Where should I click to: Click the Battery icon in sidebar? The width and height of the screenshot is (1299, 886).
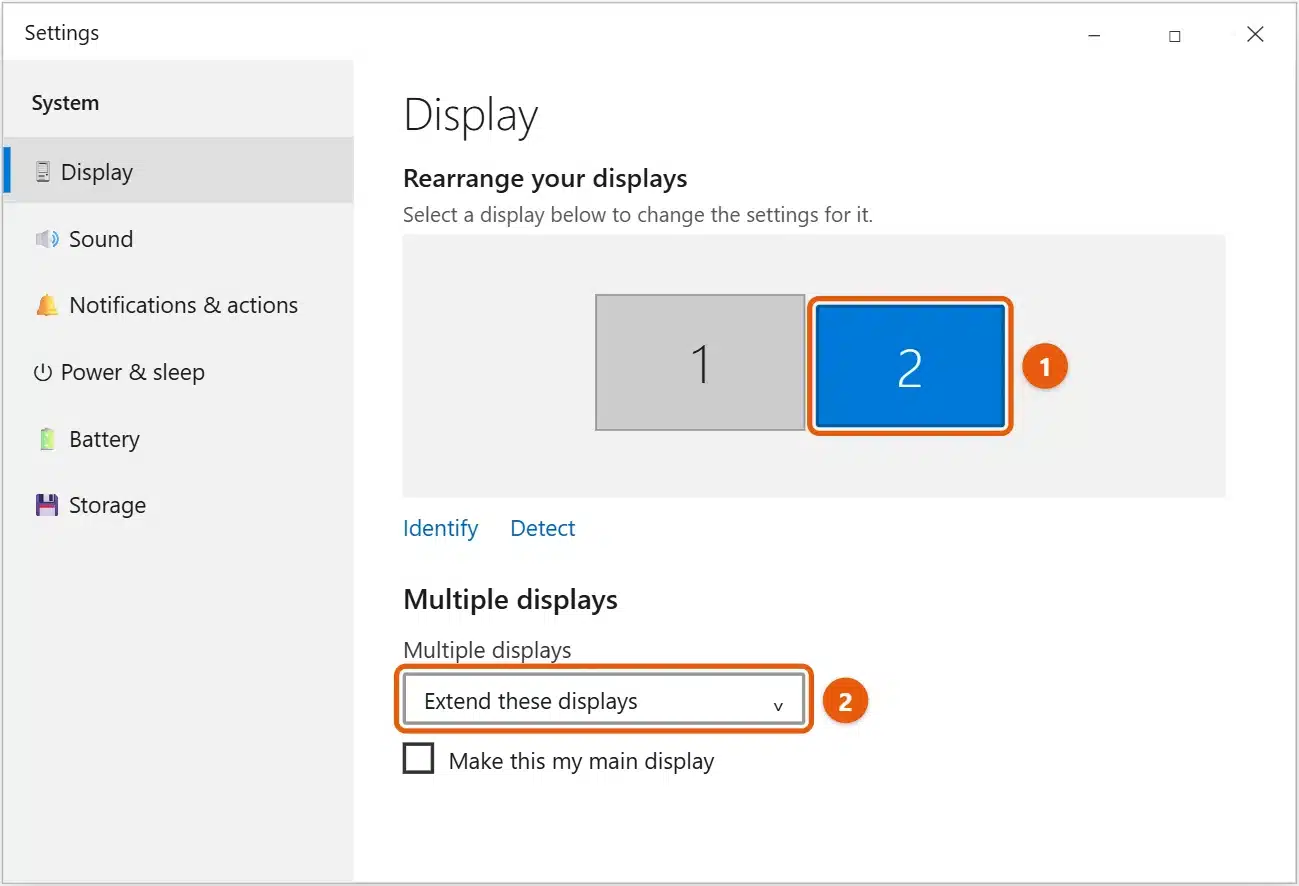click(x=47, y=439)
